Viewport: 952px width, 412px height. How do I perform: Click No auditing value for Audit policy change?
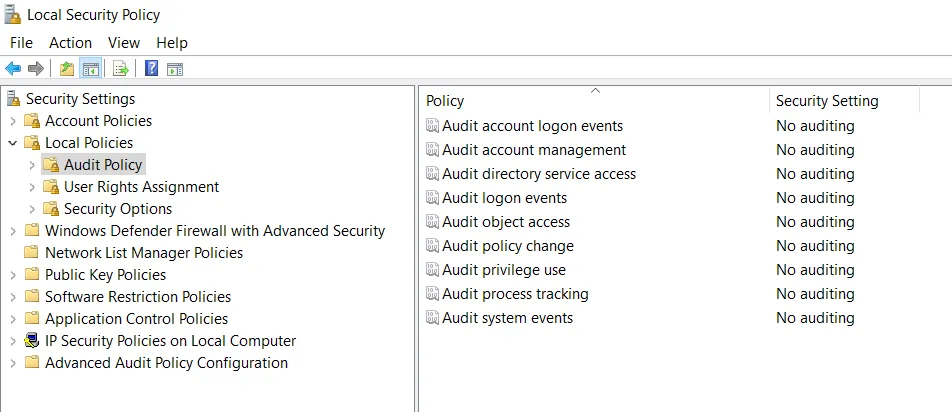(x=815, y=246)
